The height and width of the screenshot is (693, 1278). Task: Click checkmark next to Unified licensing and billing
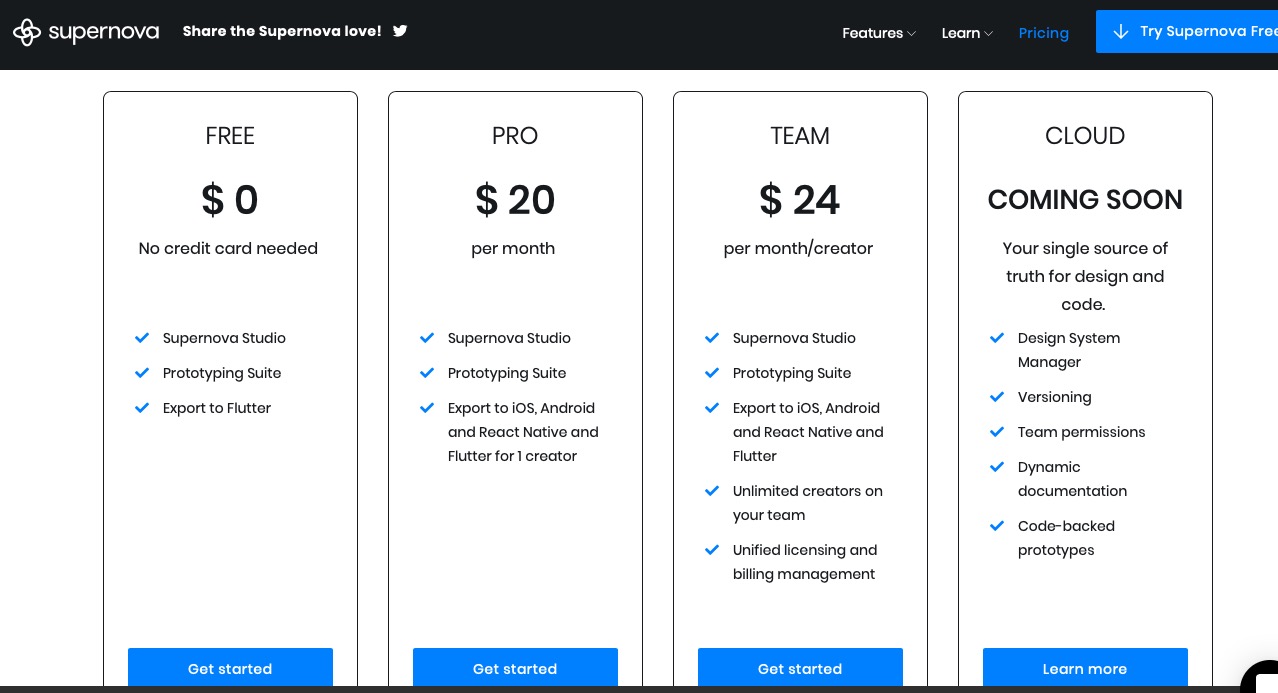pyautogui.click(x=712, y=550)
